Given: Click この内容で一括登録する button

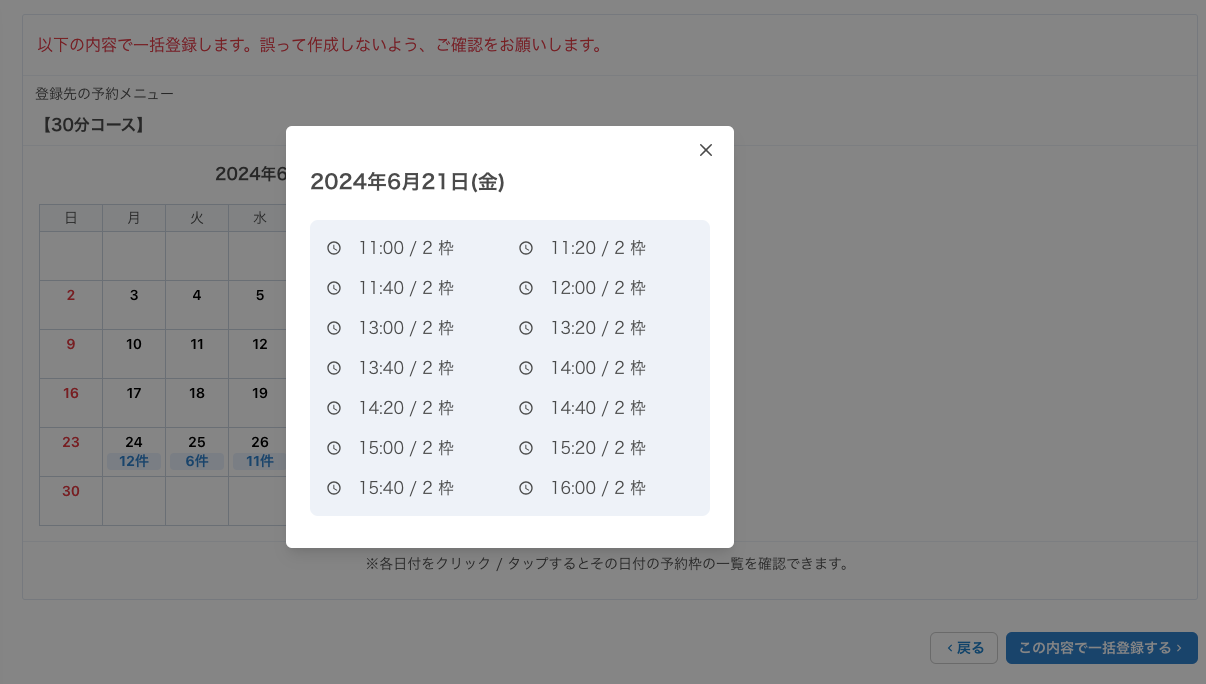Looking at the screenshot, I should (1102, 648).
